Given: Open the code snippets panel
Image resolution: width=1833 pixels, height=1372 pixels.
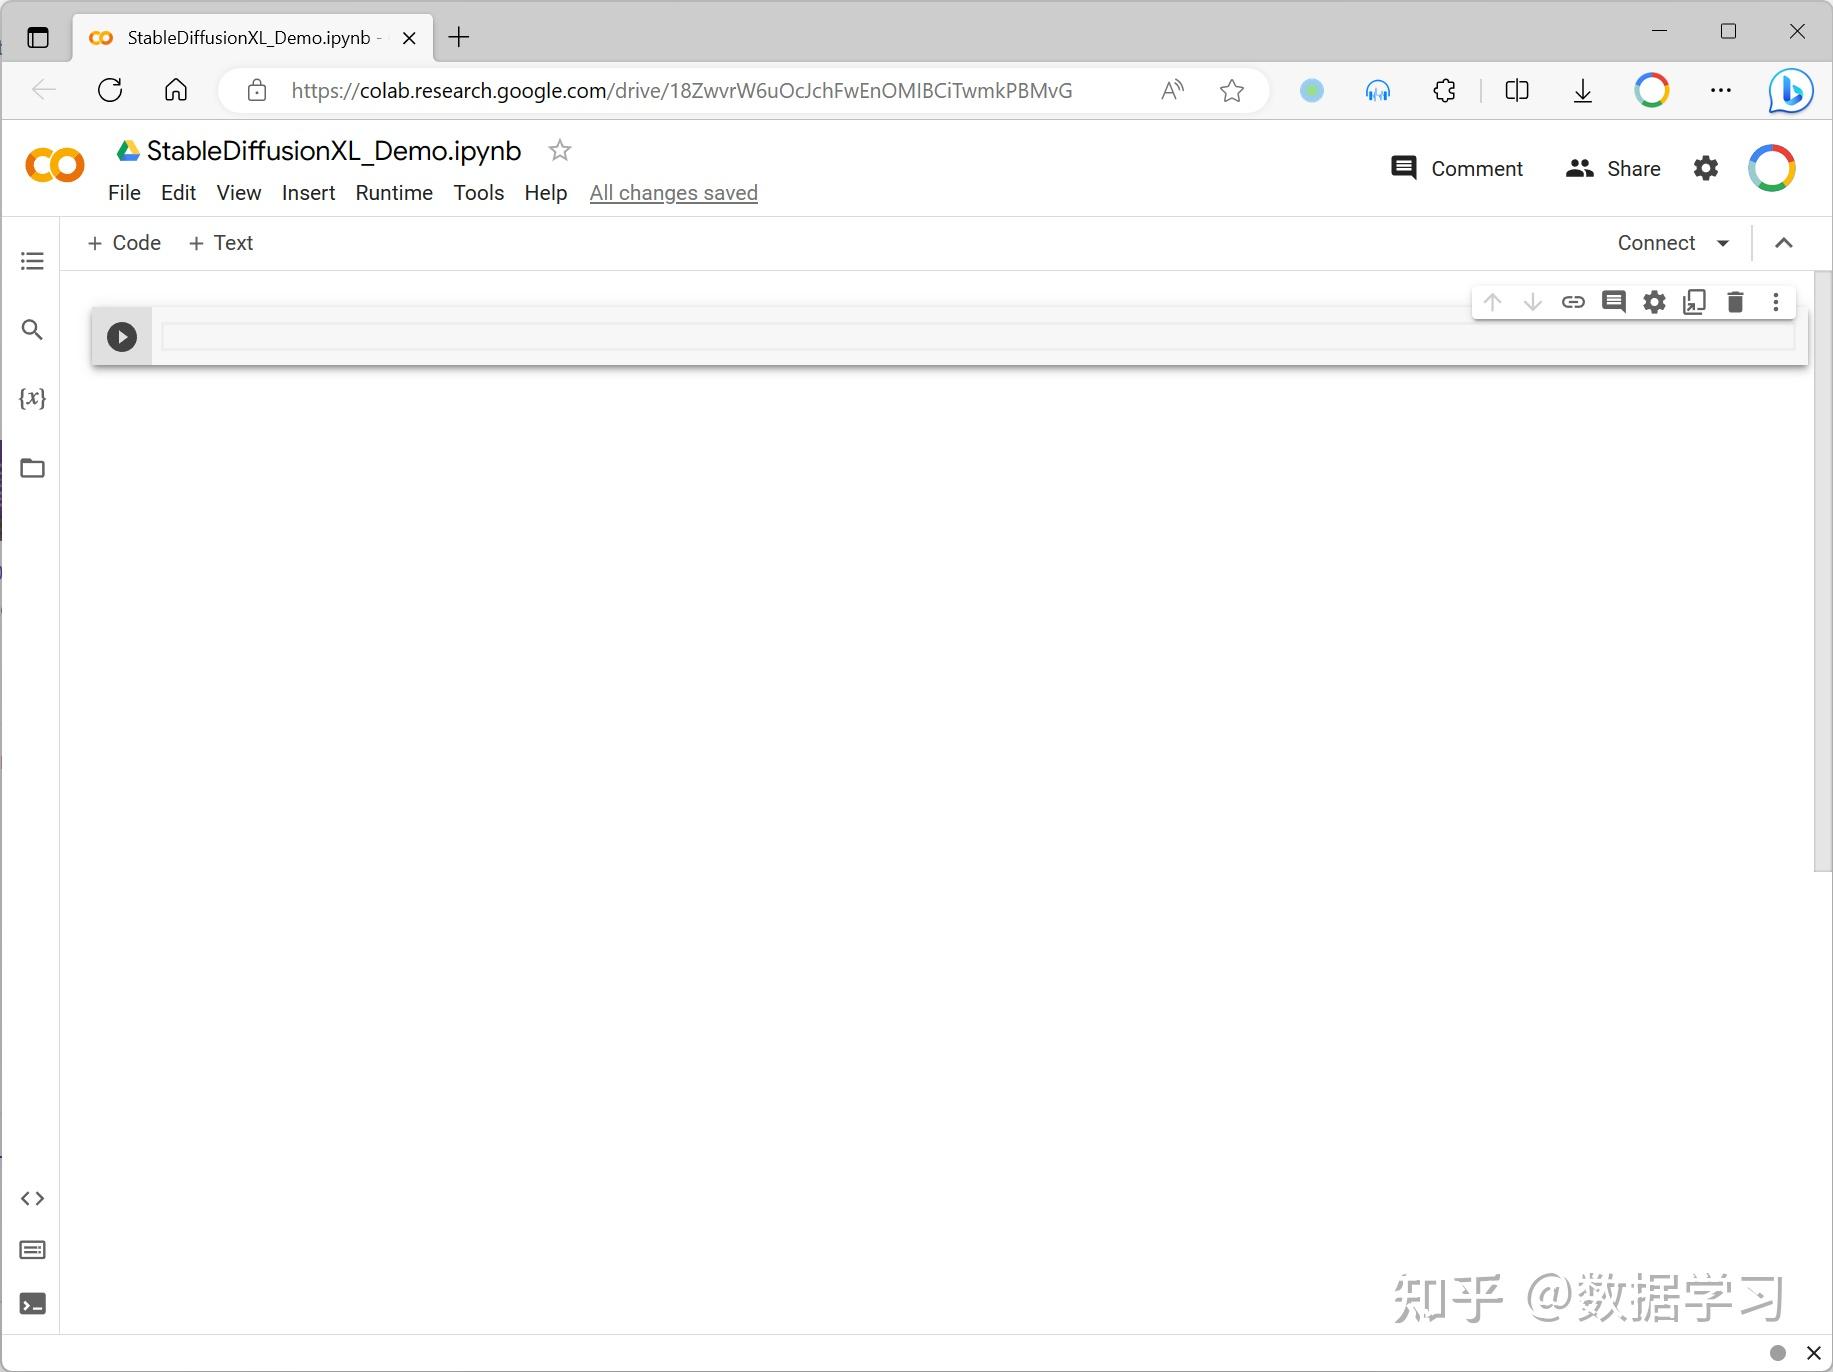Looking at the screenshot, I should coord(32,1198).
